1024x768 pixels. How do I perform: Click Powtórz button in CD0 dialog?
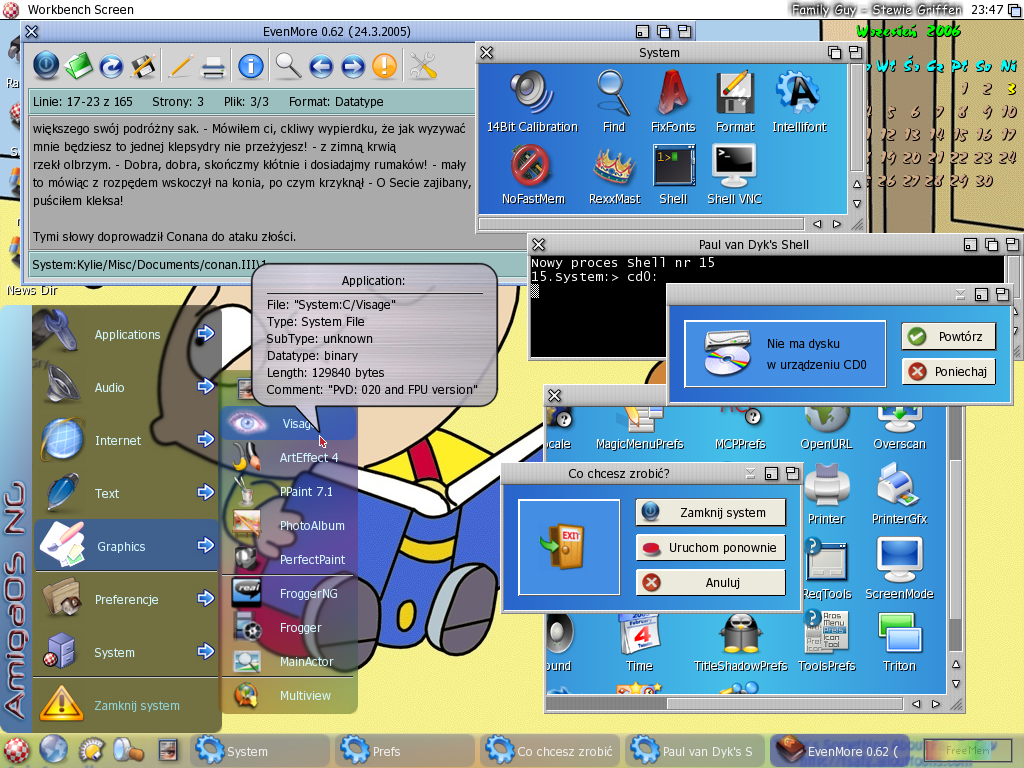[x=949, y=336]
